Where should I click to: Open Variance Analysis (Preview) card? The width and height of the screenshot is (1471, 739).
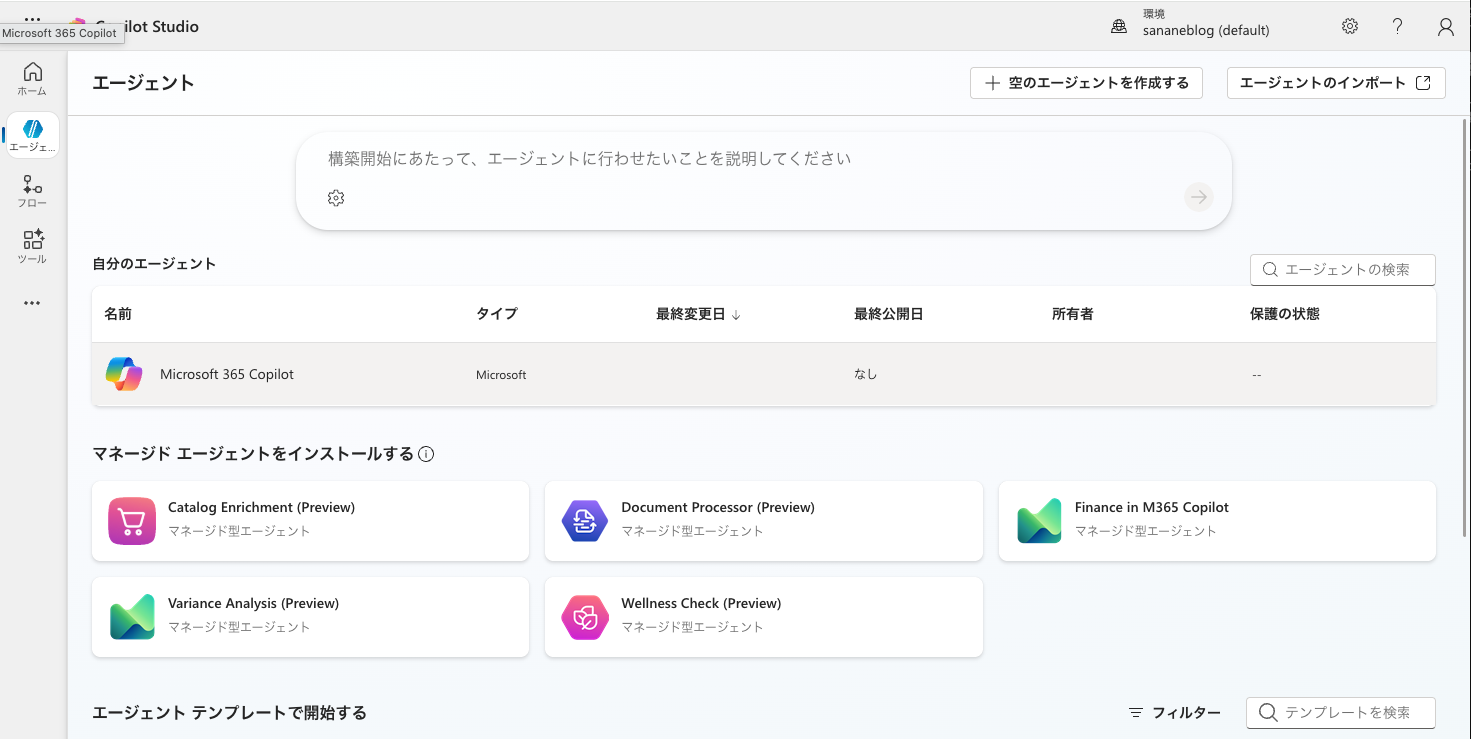[x=310, y=617]
